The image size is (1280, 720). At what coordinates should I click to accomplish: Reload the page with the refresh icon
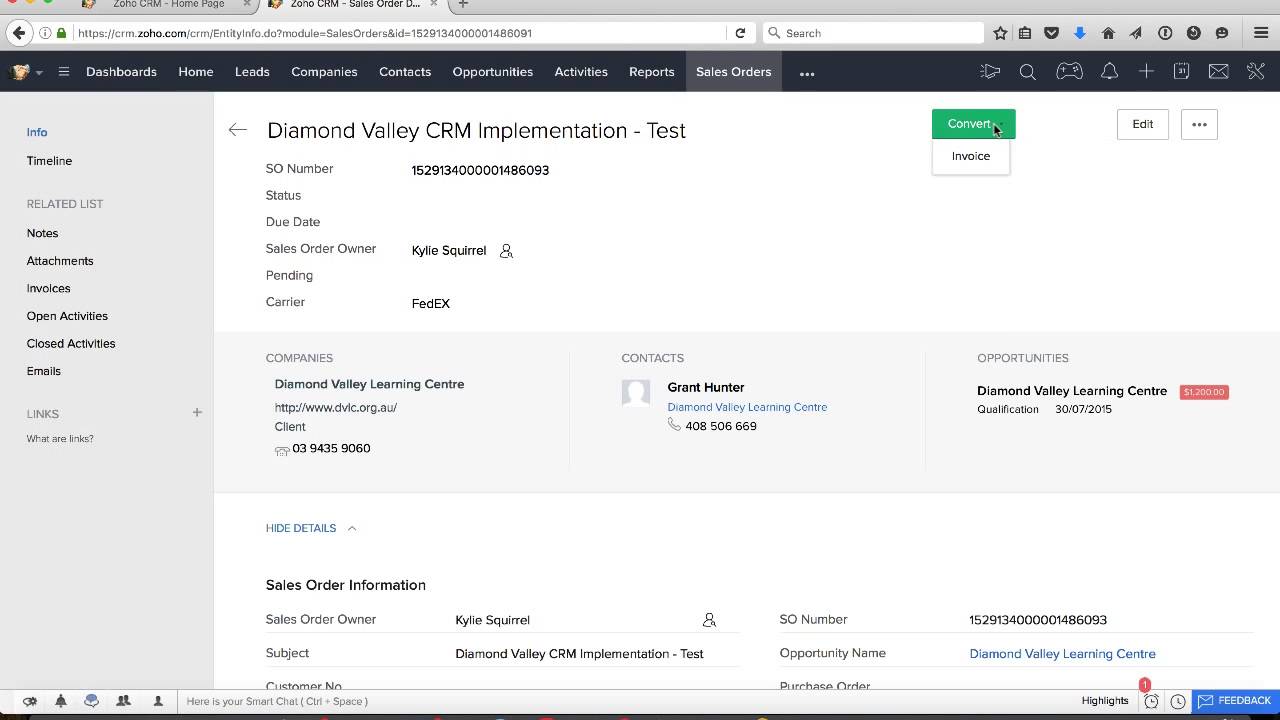[740, 33]
